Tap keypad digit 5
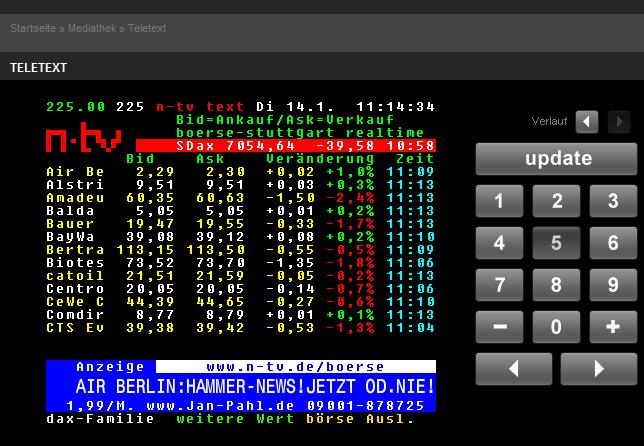The image size is (644, 446). 556,243
